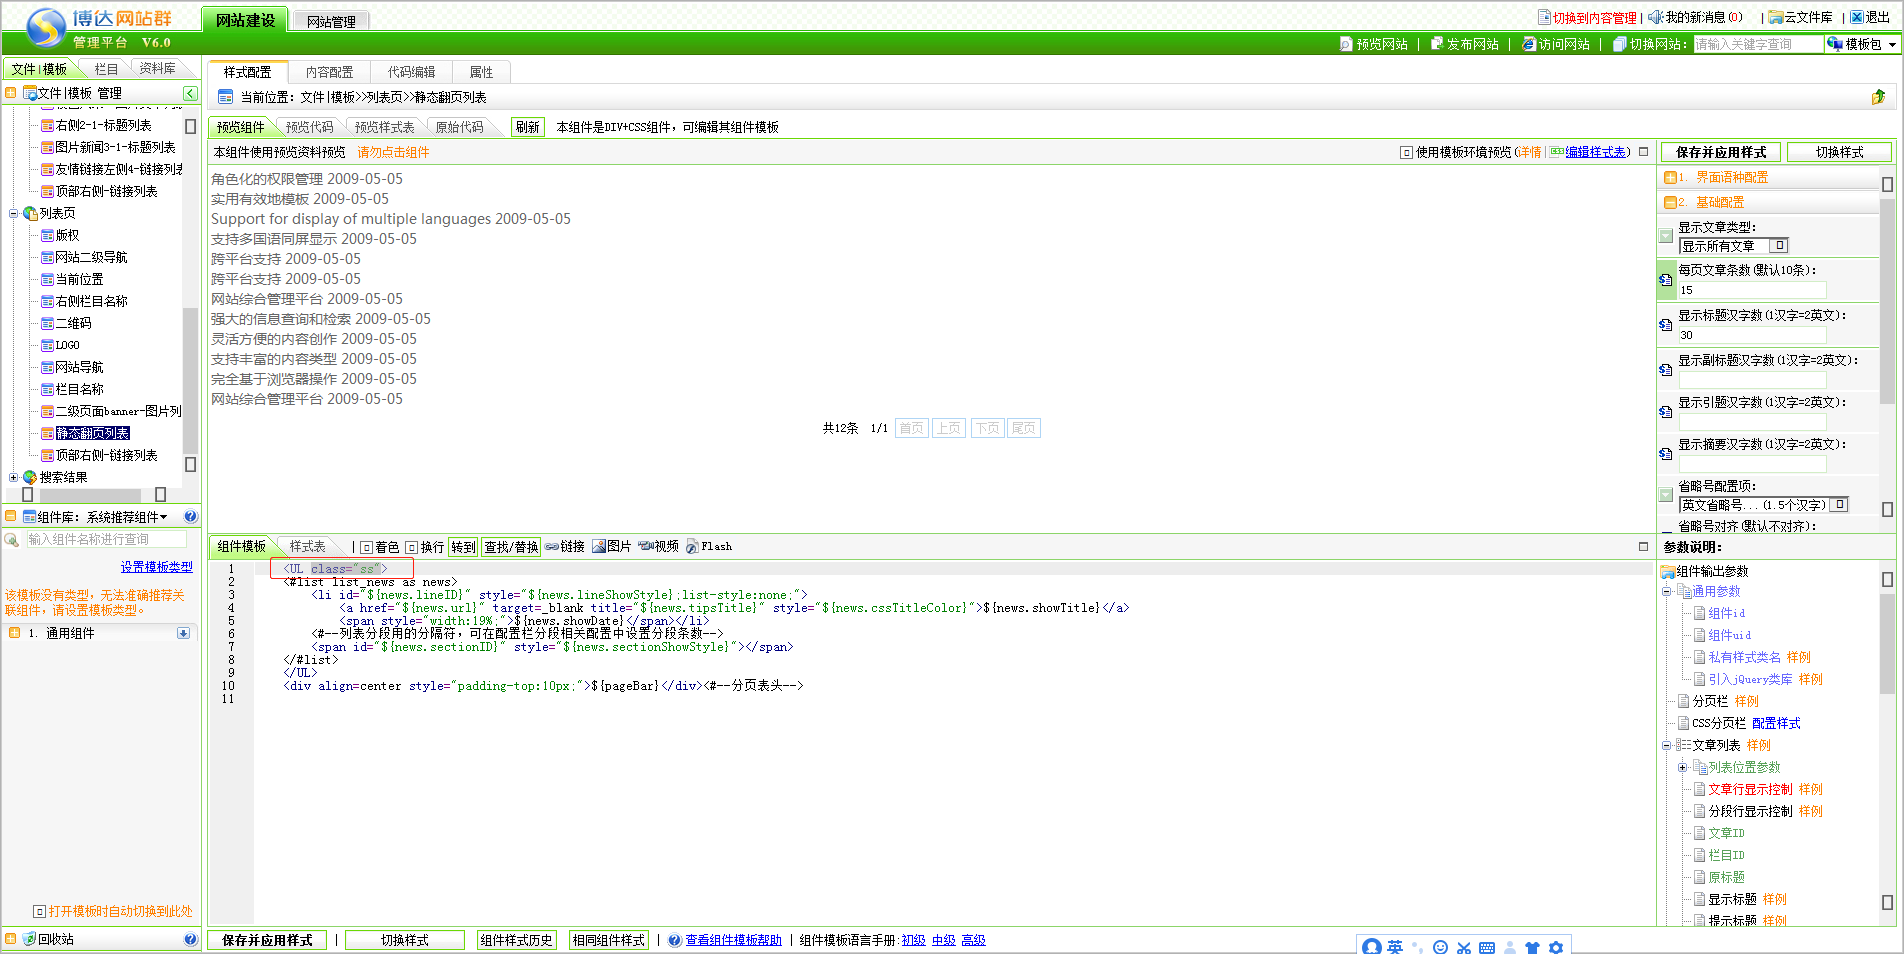Image resolution: width=1904 pixels, height=954 pixels.
Task: Click the 每页文章条数 input field
Action: [1751, 290]
